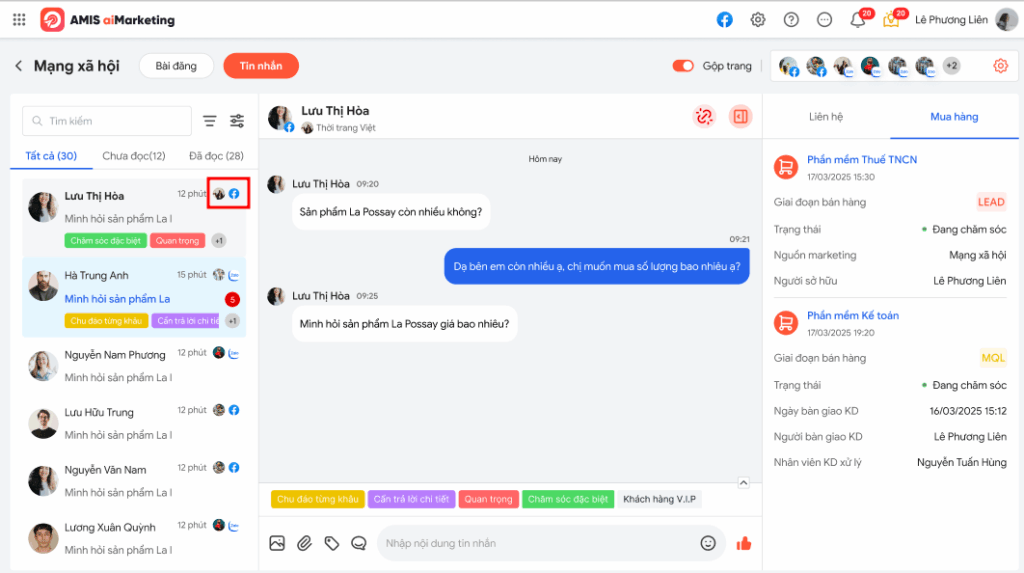
Task: Open the app launcher grid icon
Action: 19,20
